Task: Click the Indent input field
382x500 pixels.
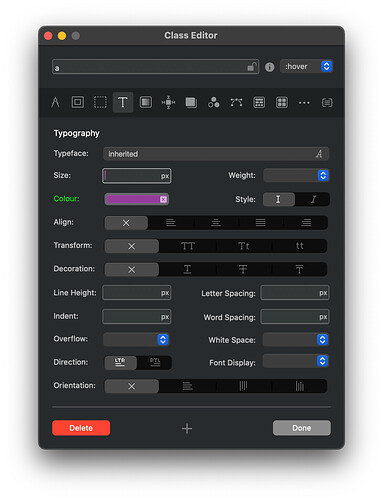Action: (137, 317)
